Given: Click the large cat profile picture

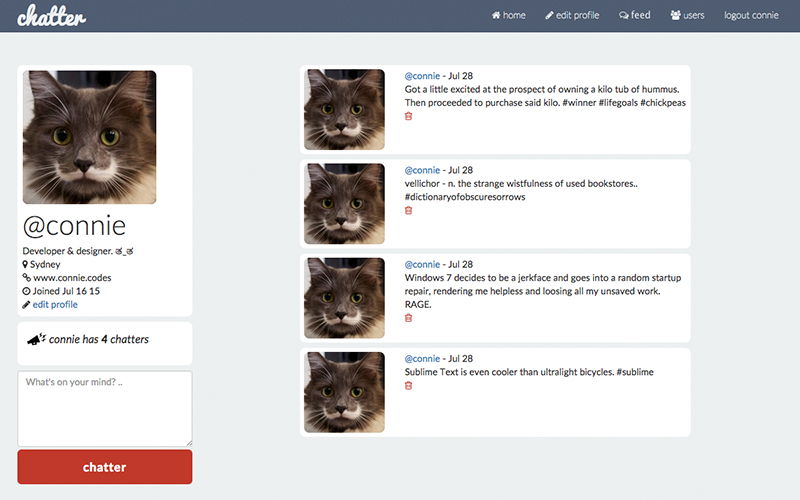Looking at the screenshot, I should [89, 137].
